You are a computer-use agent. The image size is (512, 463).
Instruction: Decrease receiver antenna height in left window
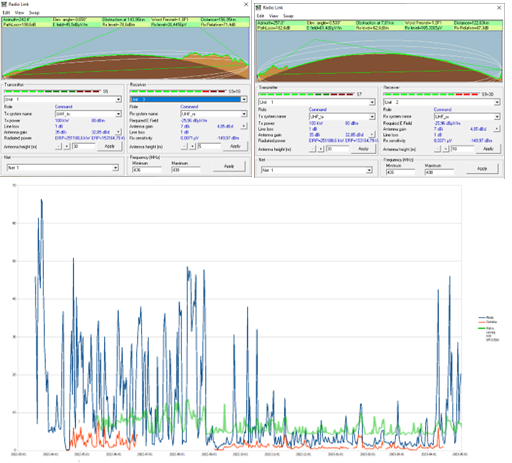tap(184, 146)
